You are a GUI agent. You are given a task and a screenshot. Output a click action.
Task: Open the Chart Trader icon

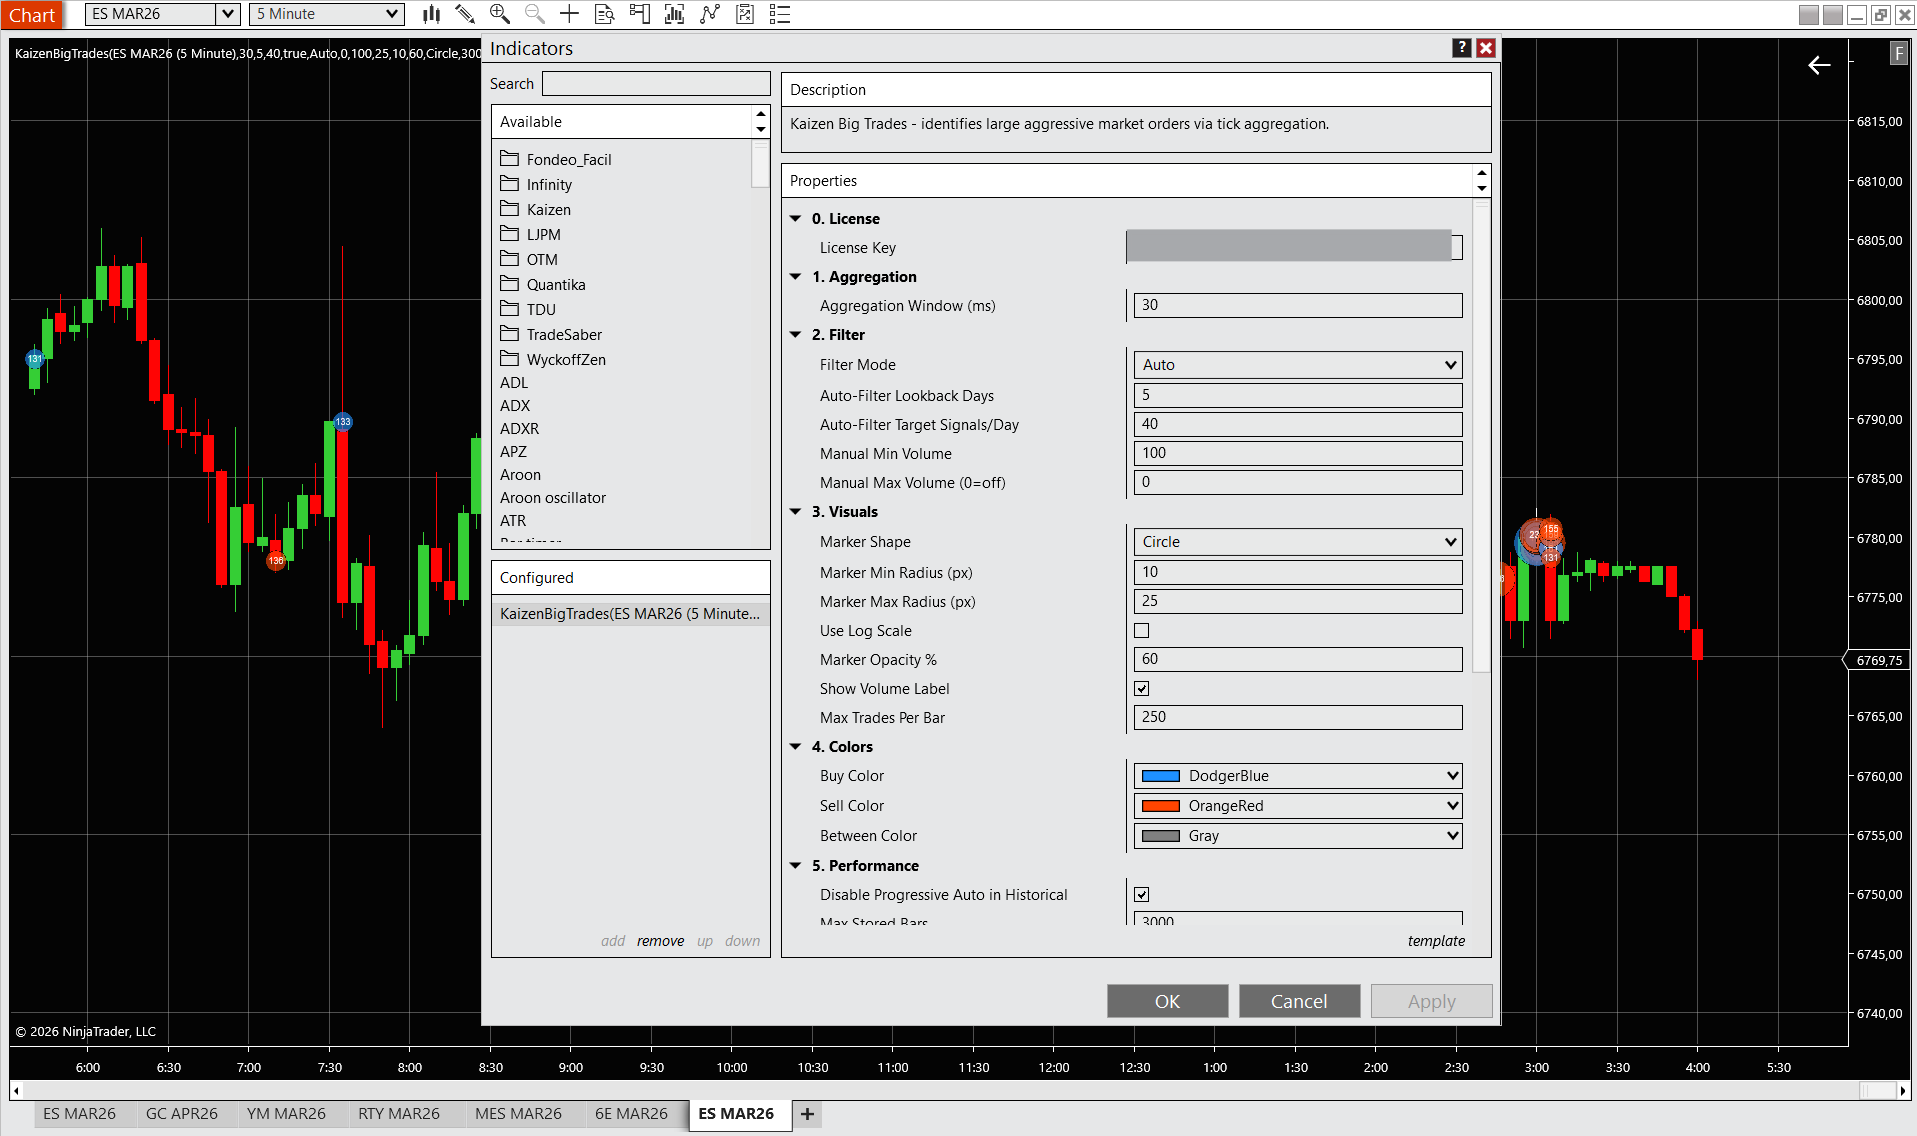coord(639,14)
